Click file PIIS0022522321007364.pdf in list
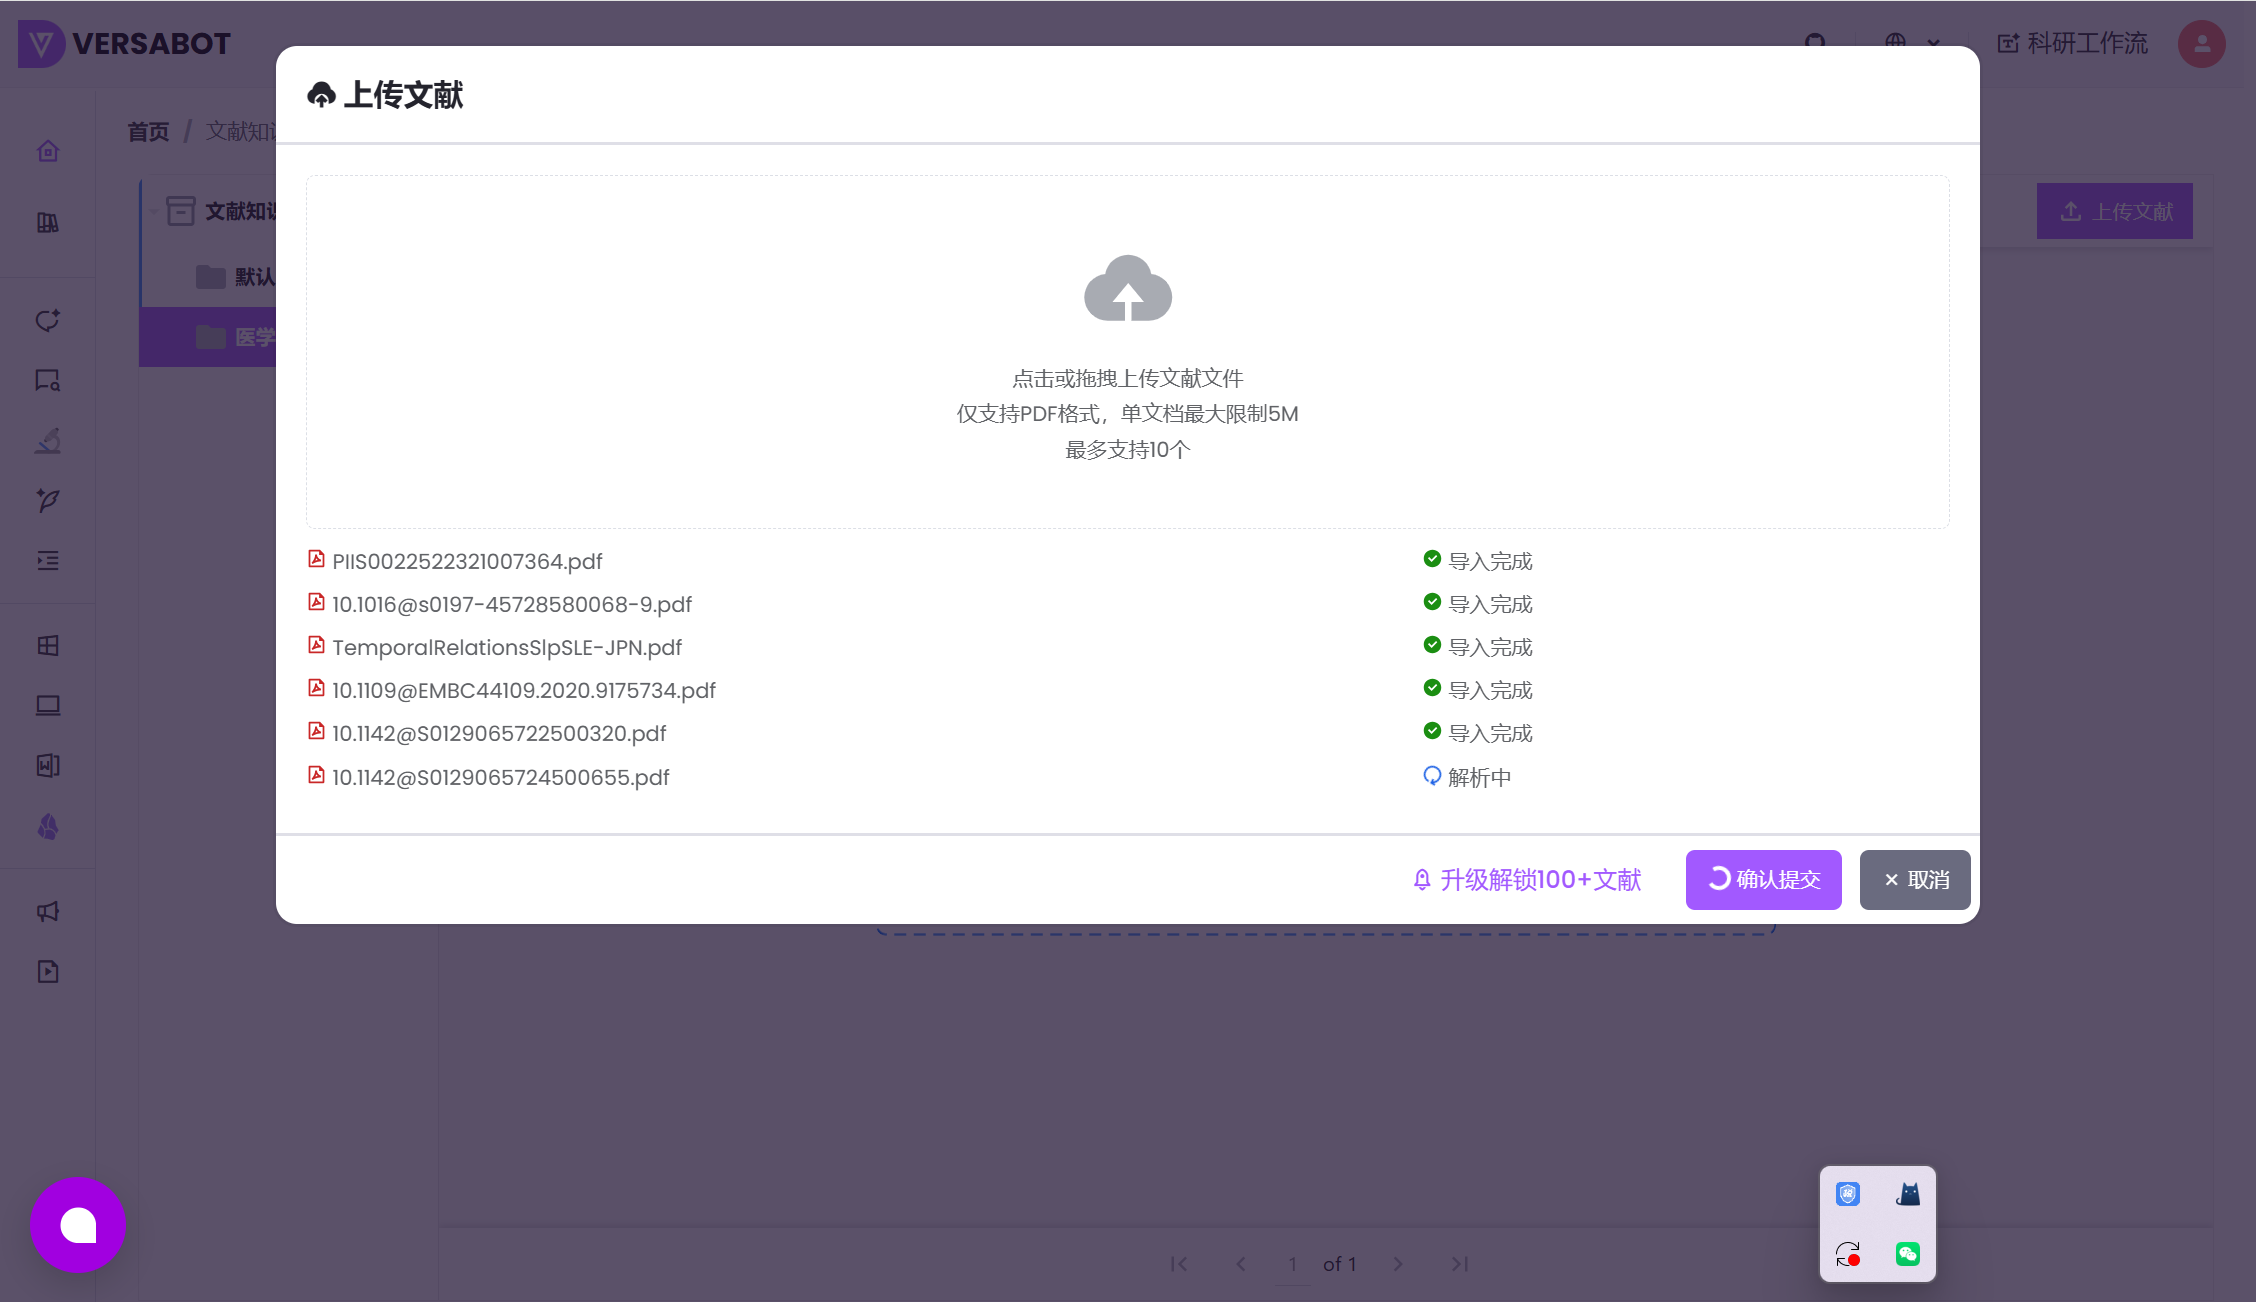 pos(467,562)
